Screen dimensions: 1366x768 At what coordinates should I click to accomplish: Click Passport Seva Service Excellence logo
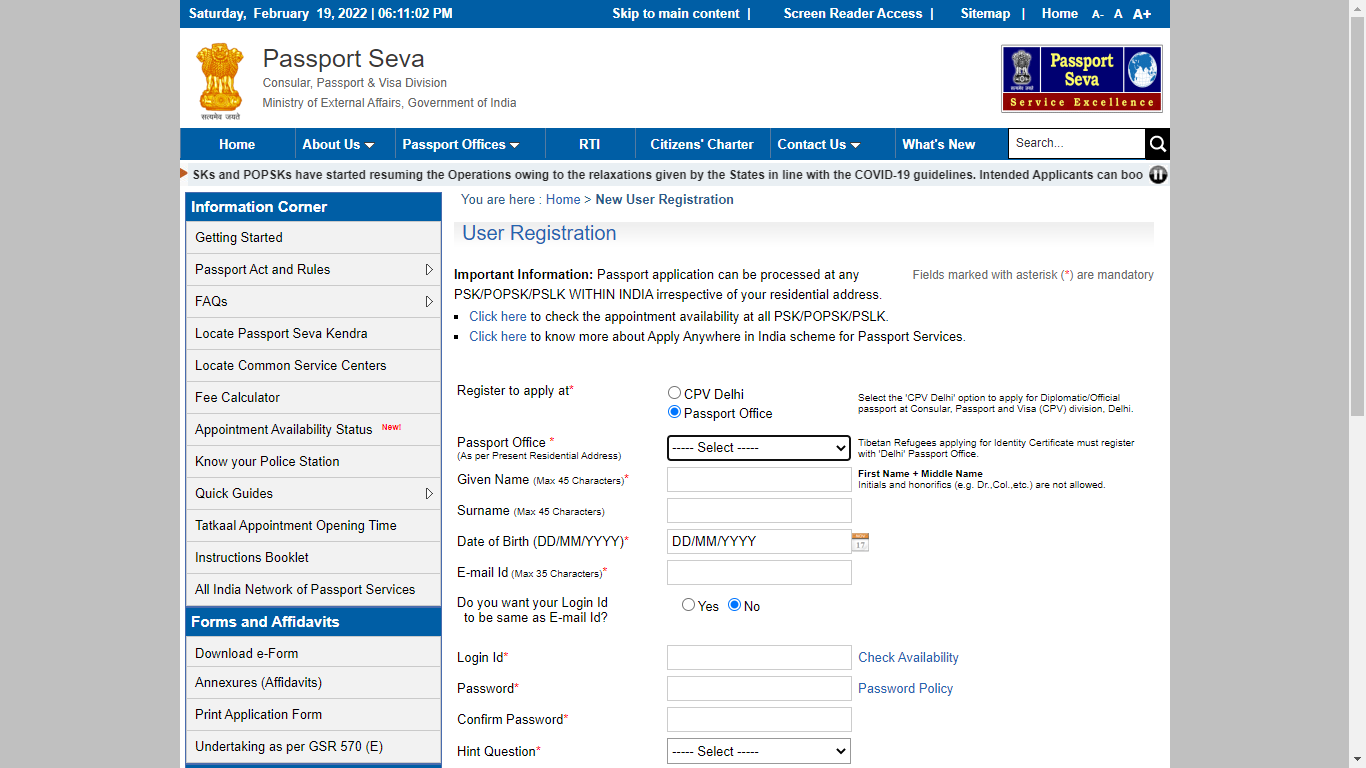(x=1082, y=78)
